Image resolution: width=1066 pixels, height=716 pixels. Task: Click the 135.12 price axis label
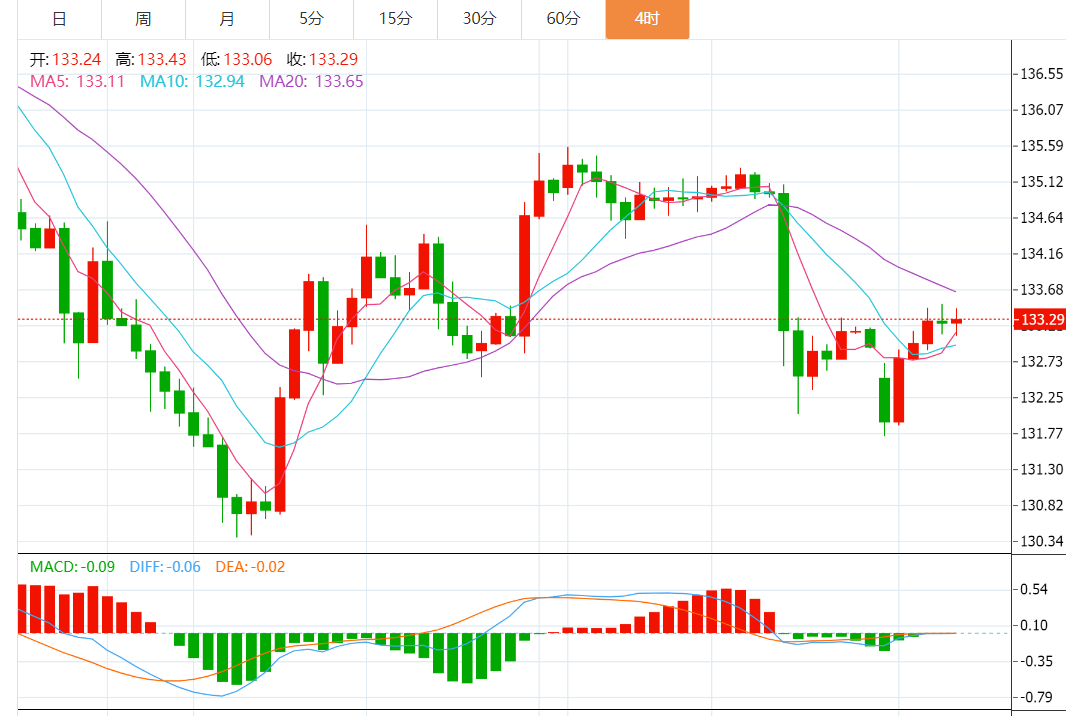[x=1042, y=182]
